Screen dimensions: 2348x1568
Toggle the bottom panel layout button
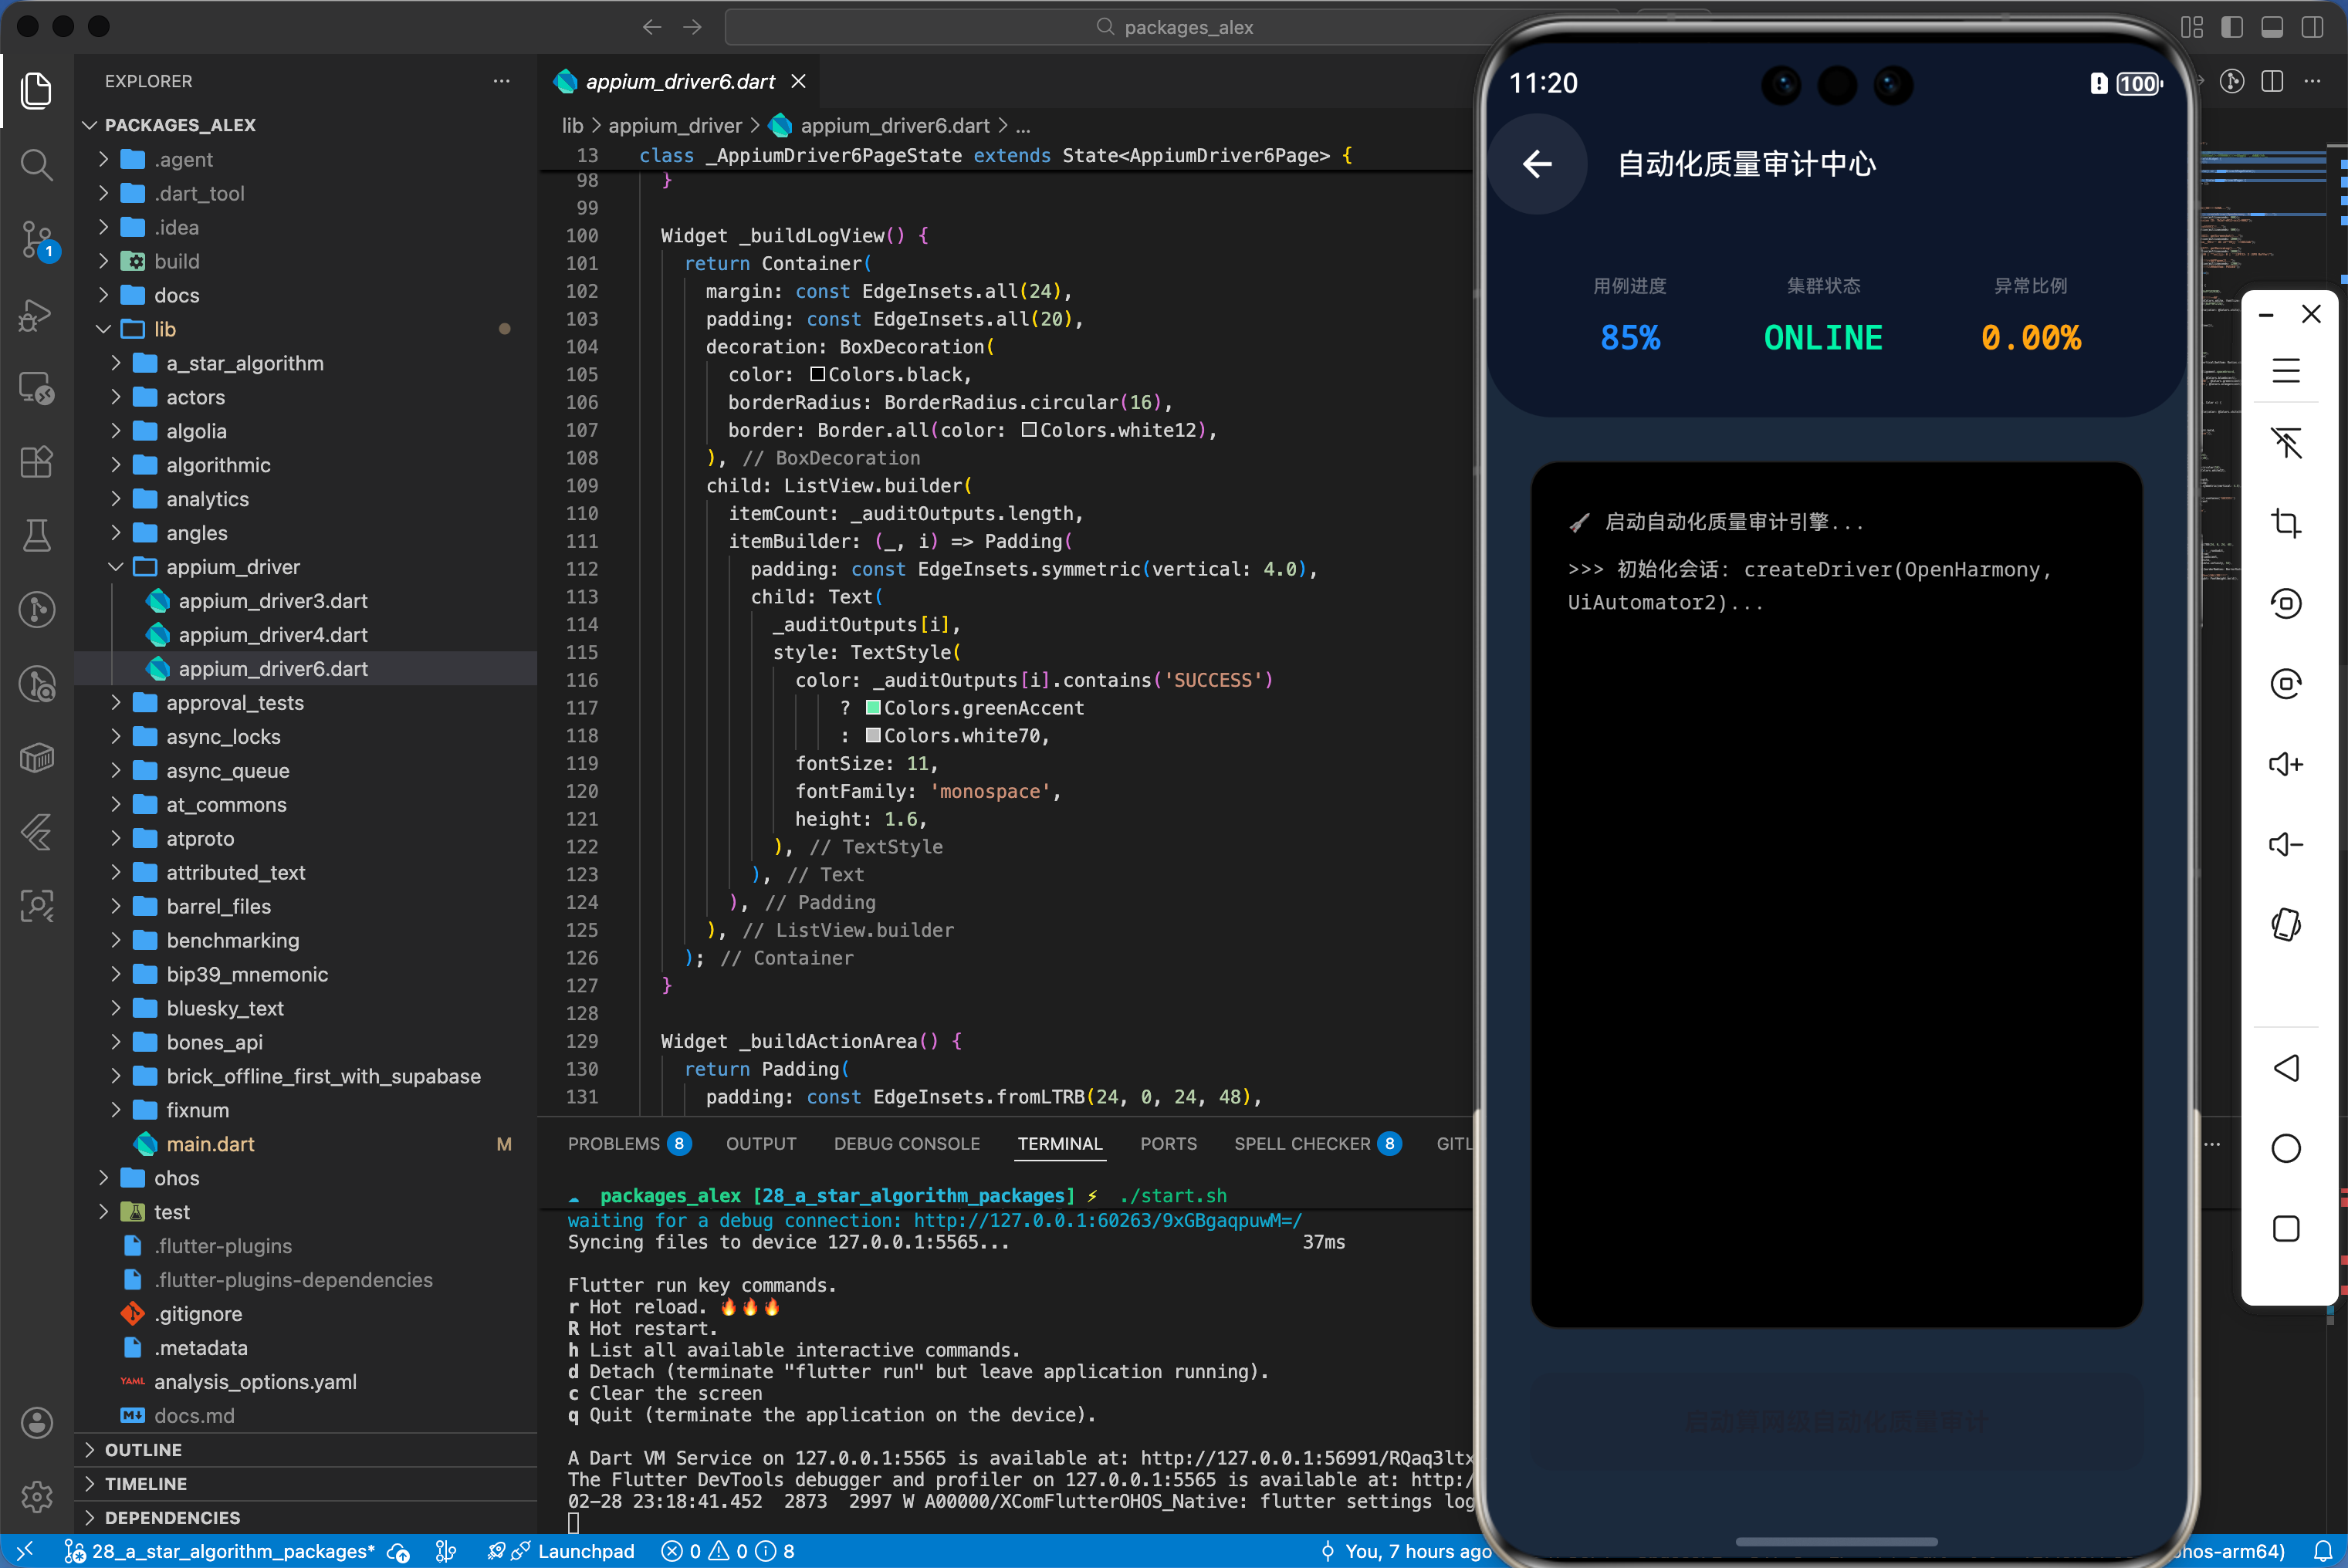coord(2271,27)
